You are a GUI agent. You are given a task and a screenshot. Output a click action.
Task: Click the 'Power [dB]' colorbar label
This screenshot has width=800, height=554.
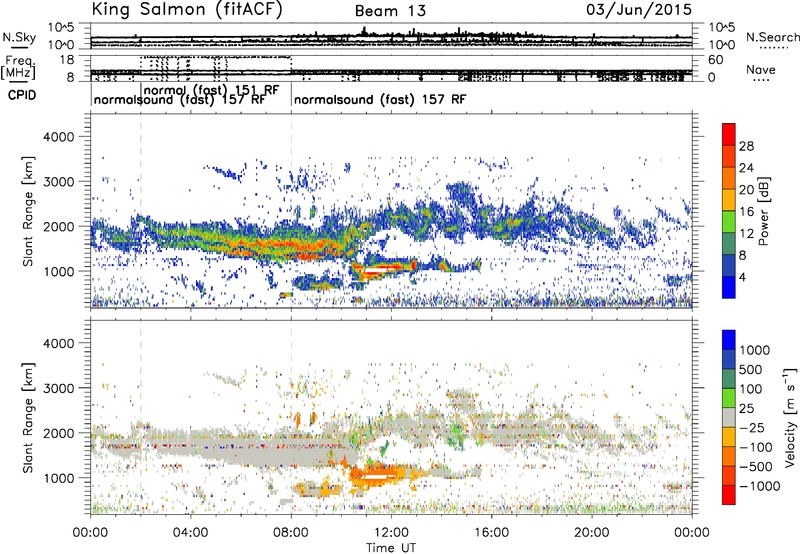coord(764,211)
